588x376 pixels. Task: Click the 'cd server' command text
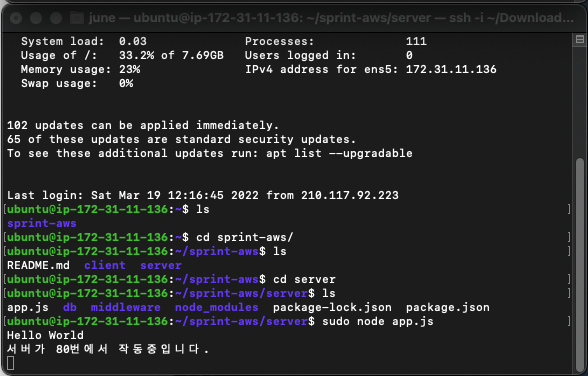coord(304,279)
